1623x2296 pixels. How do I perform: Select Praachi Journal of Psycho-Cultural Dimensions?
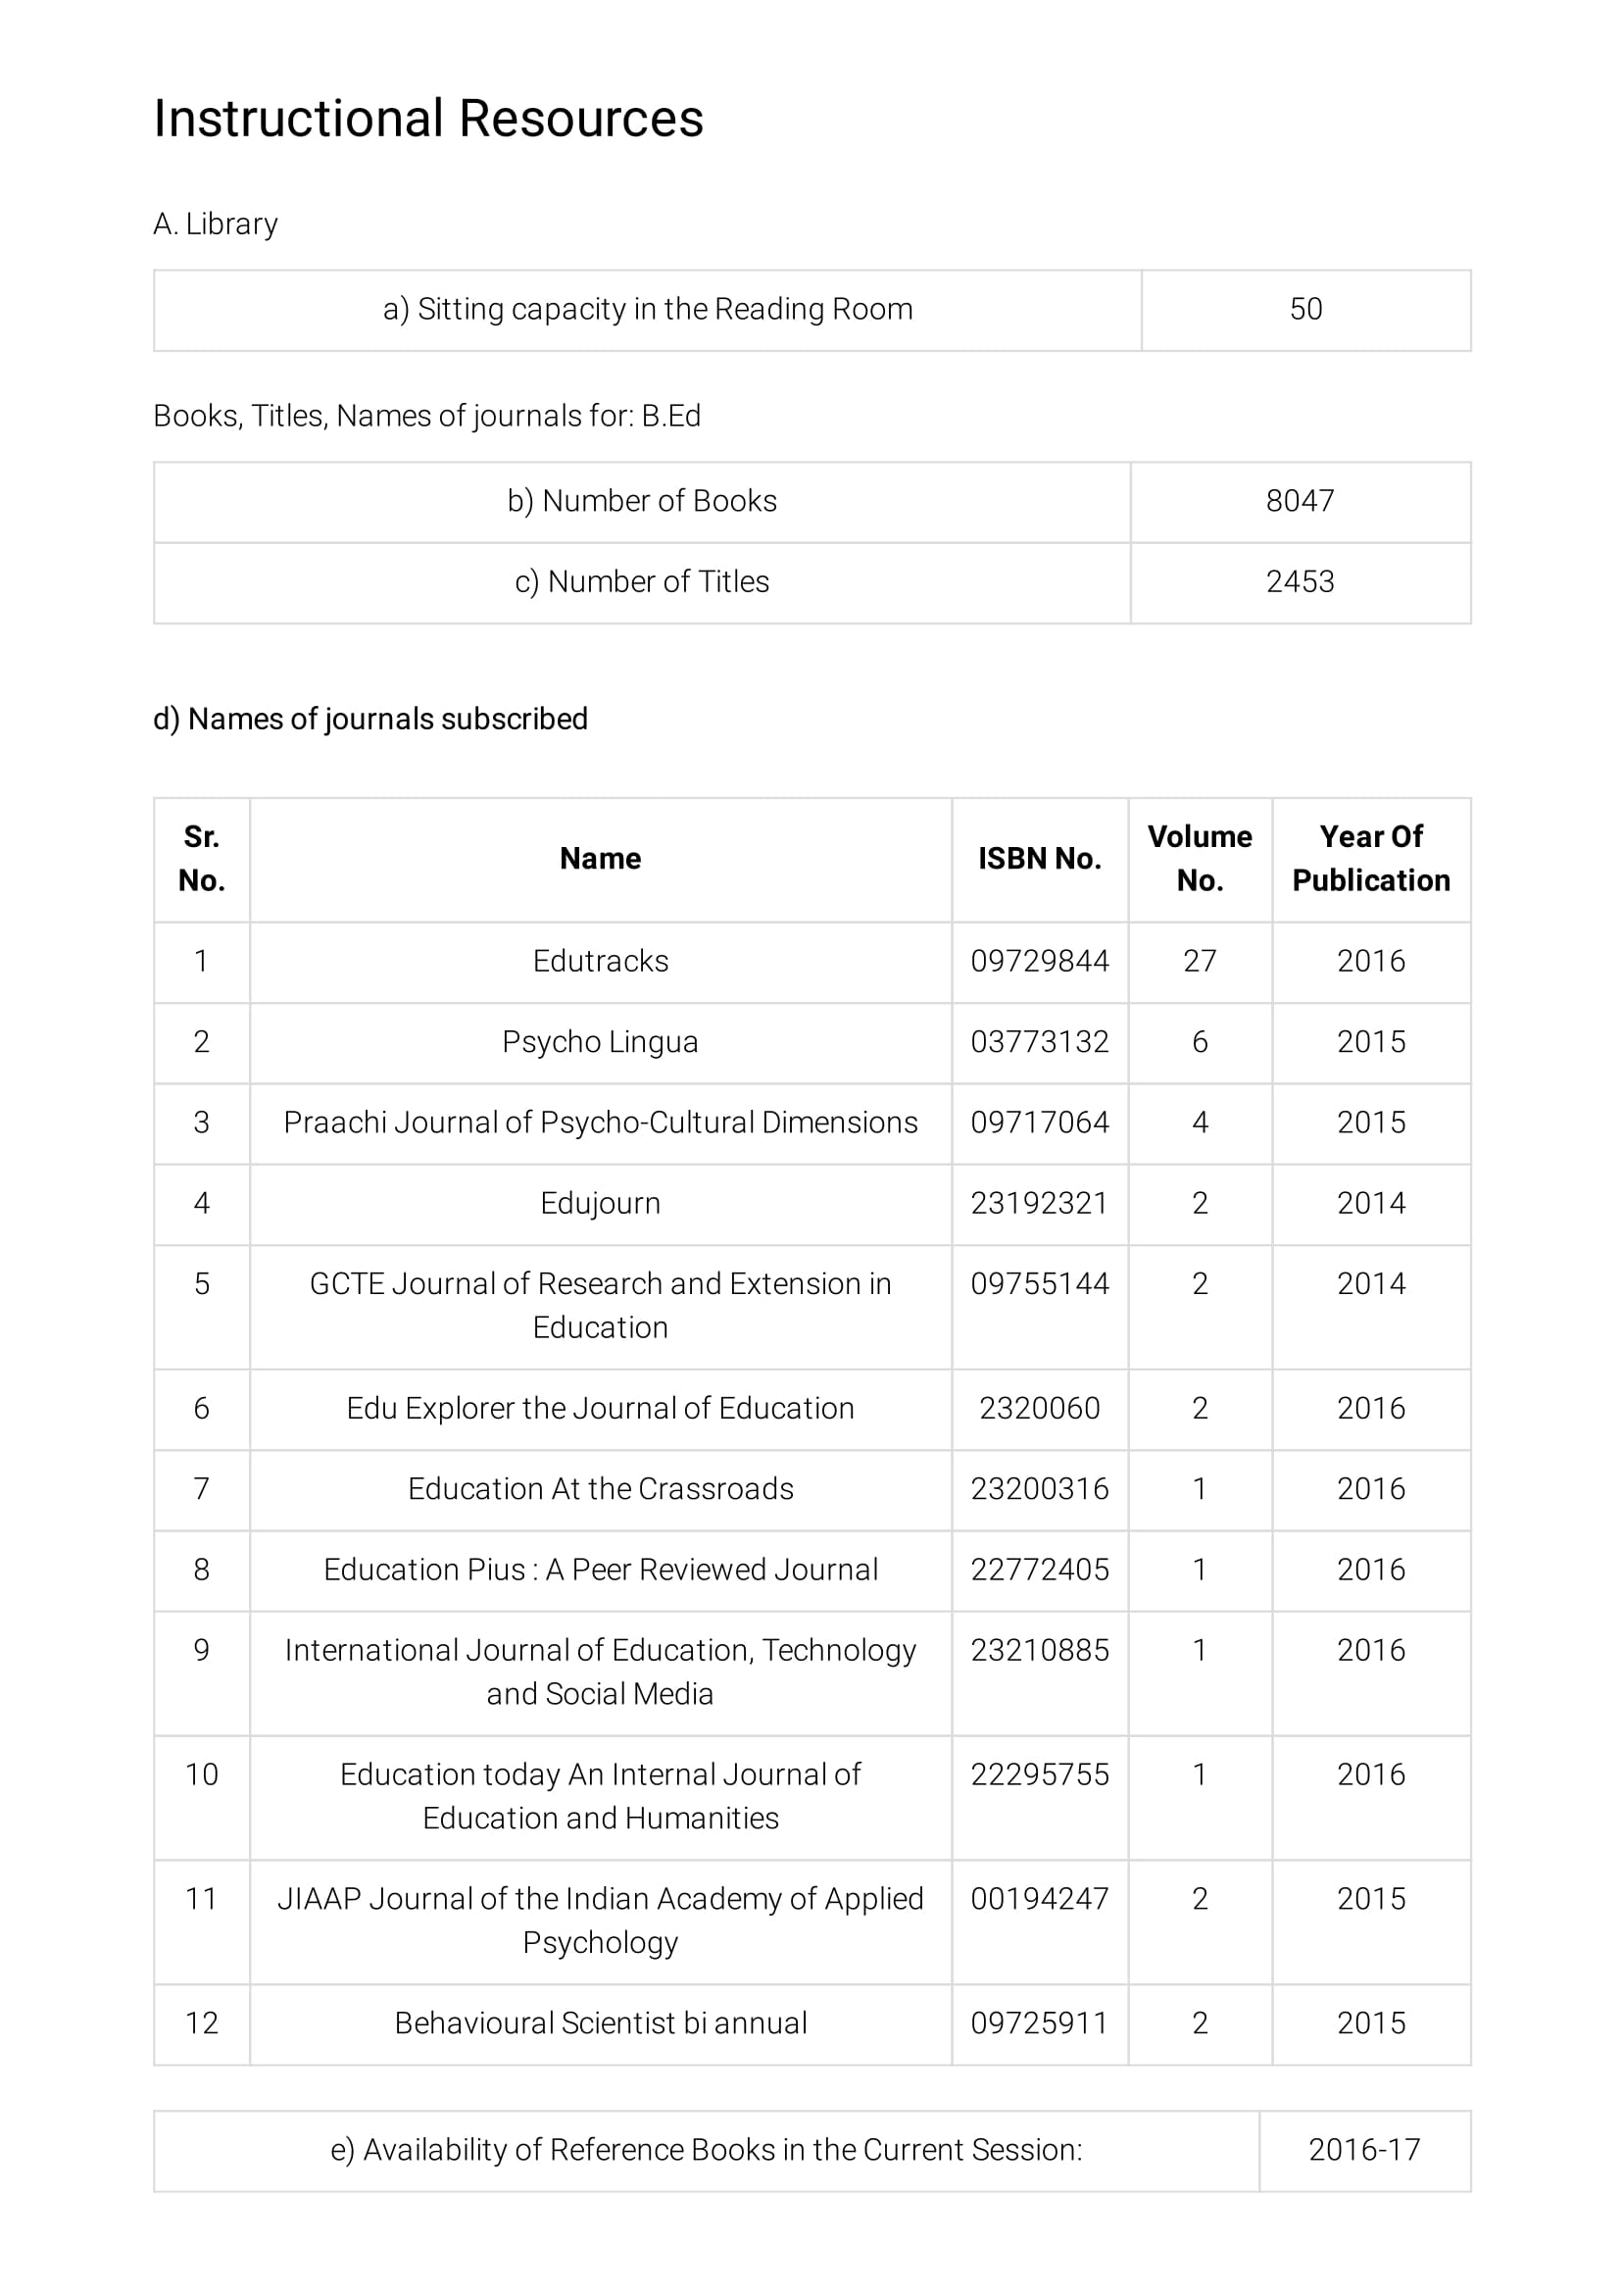pos(600,1123)
